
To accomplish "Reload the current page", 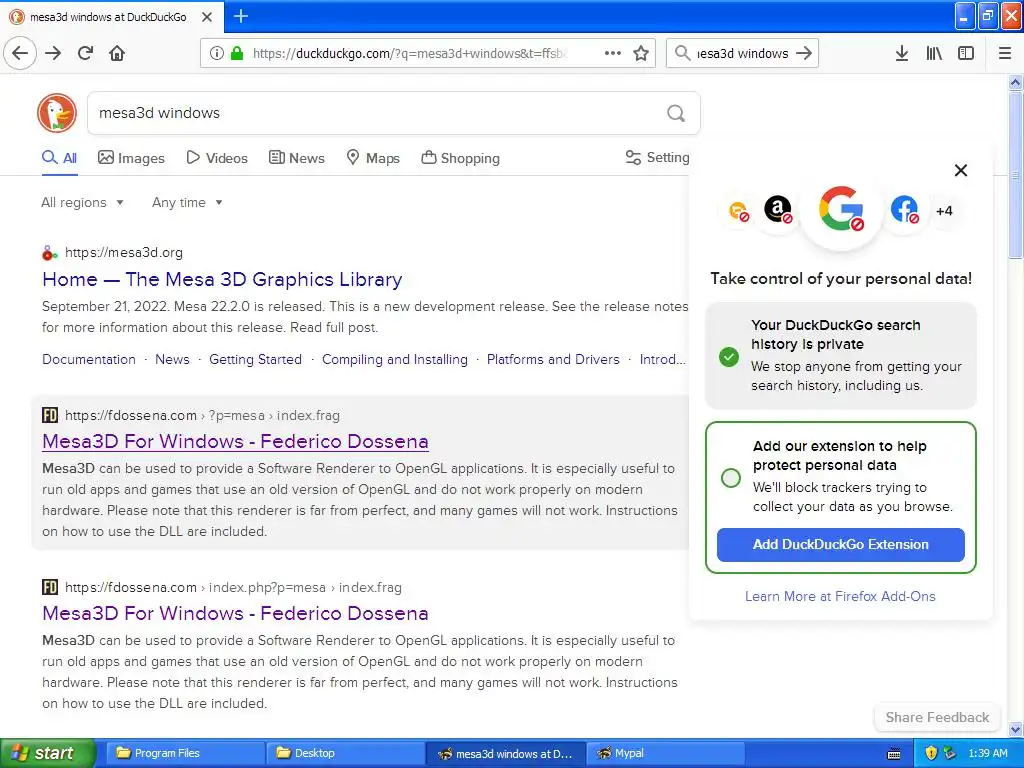I will tap(85, 53).
